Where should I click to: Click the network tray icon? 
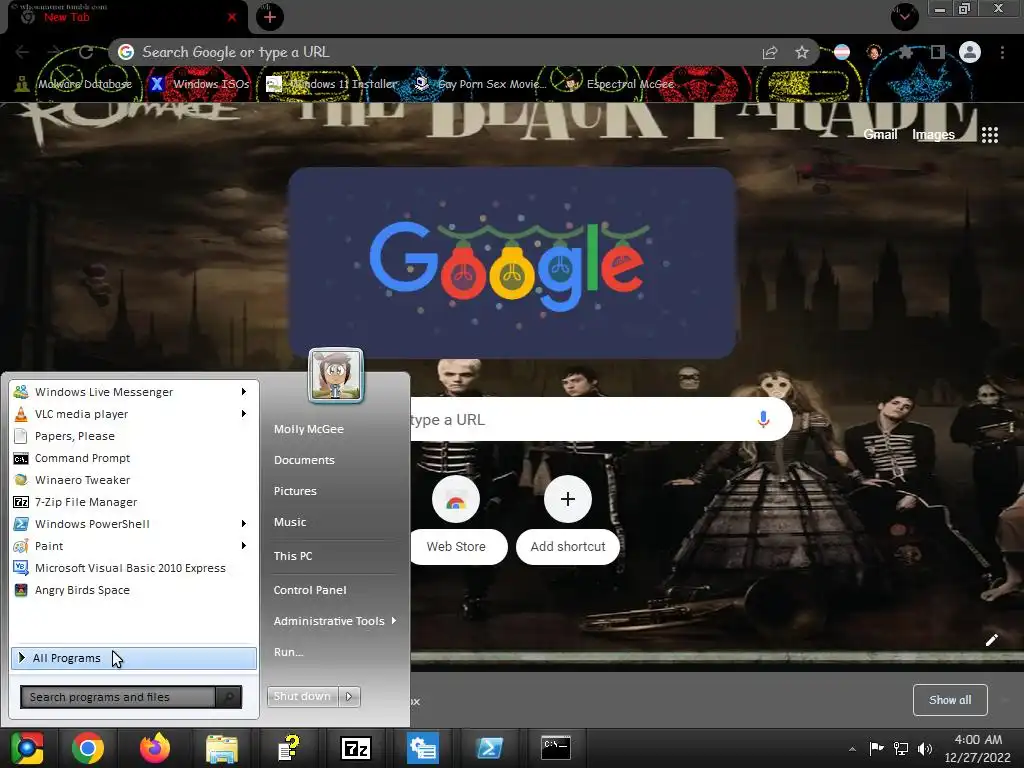(901, 748)
